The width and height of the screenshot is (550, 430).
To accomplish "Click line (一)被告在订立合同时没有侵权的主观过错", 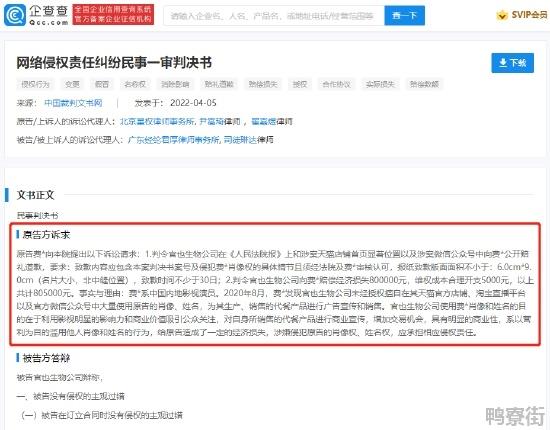I will [x=102, y=415].
